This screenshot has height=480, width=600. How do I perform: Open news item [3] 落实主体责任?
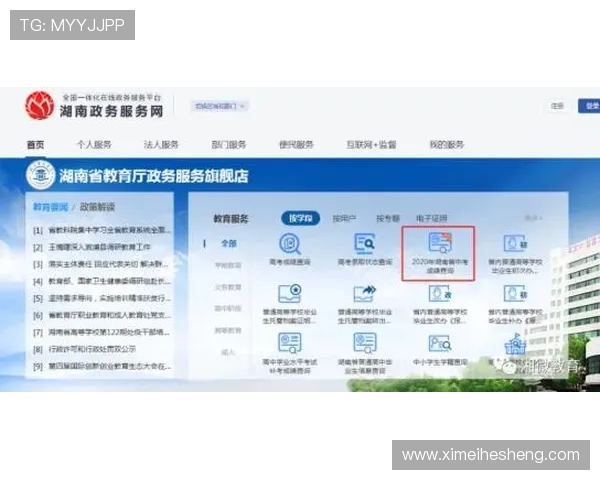pos(101,264)
